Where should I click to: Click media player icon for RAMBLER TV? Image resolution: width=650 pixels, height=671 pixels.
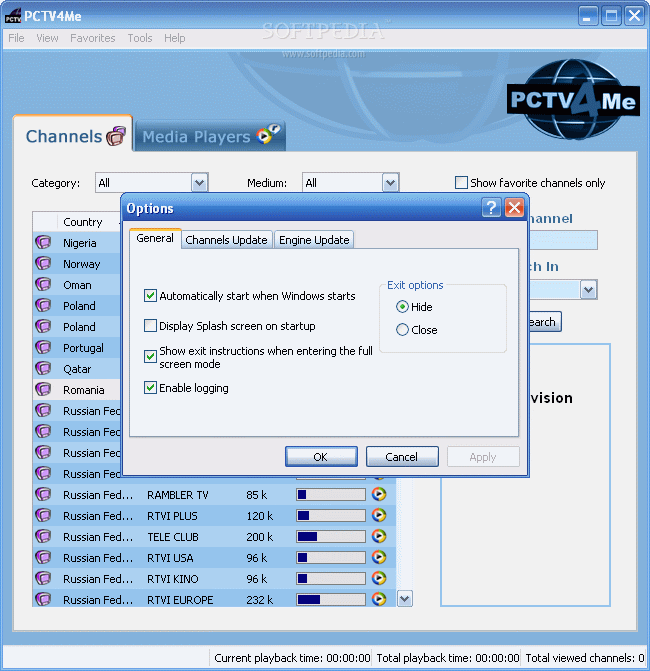[379, 494]
